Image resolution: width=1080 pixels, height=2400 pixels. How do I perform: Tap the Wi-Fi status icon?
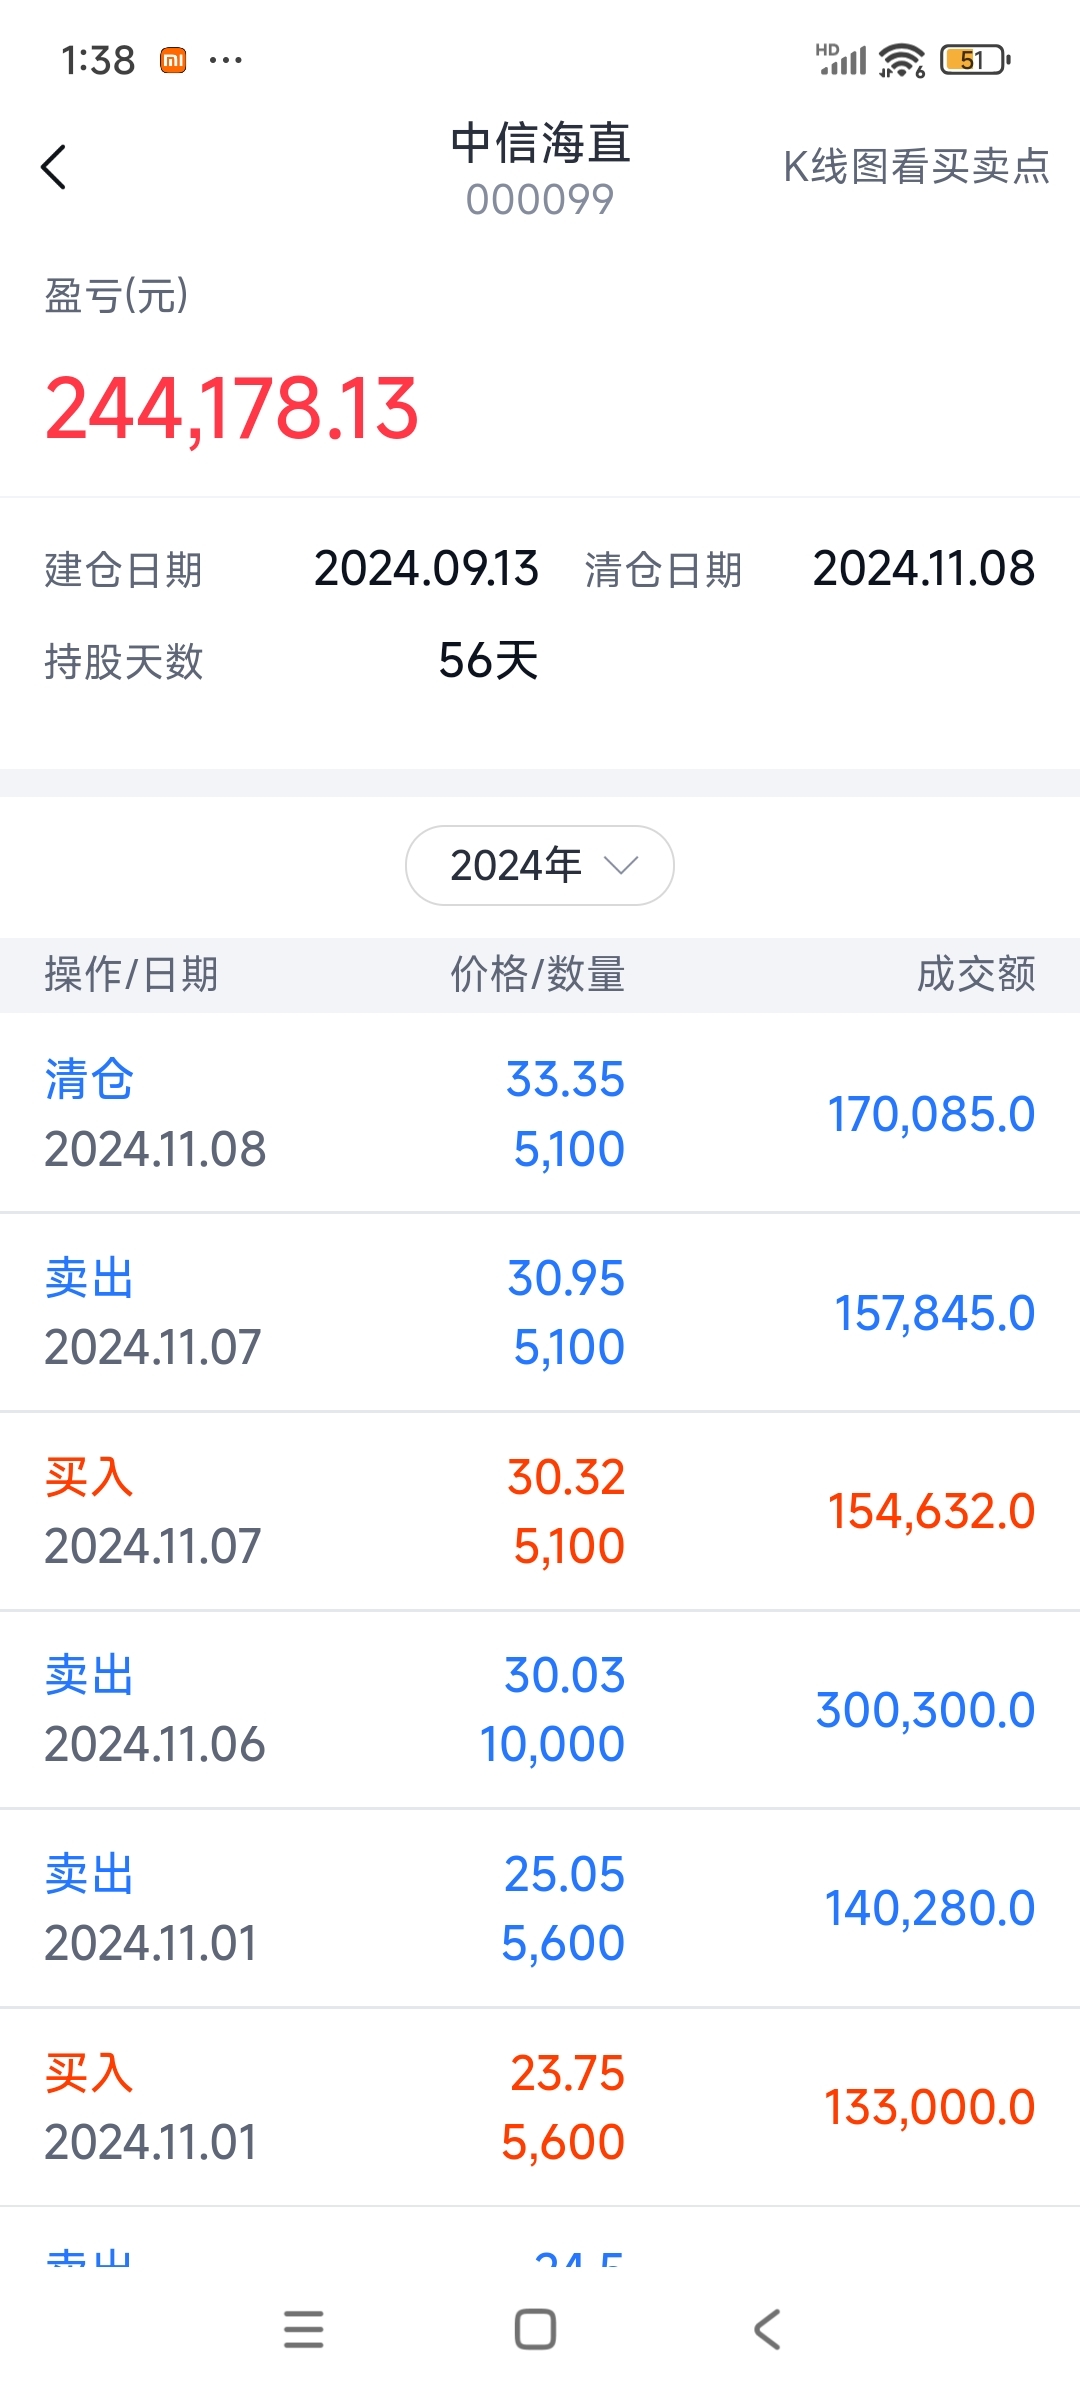[902, 61]
